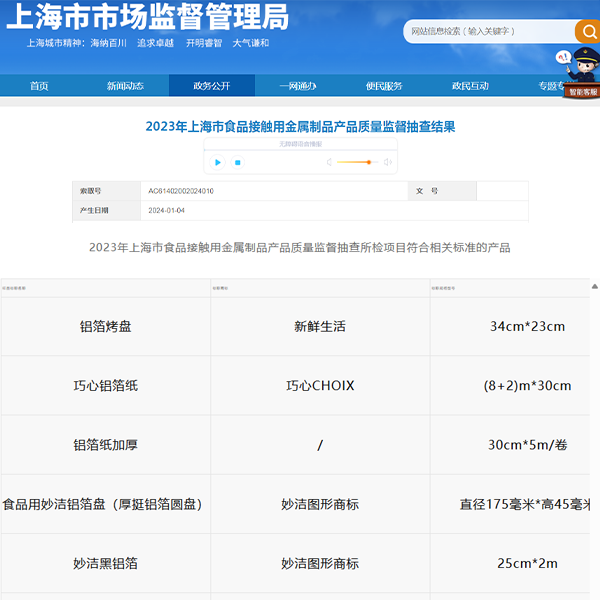Click the 巧心CHOIX brand cell
The width and height of the screenshot is (600, 600).
320,385
